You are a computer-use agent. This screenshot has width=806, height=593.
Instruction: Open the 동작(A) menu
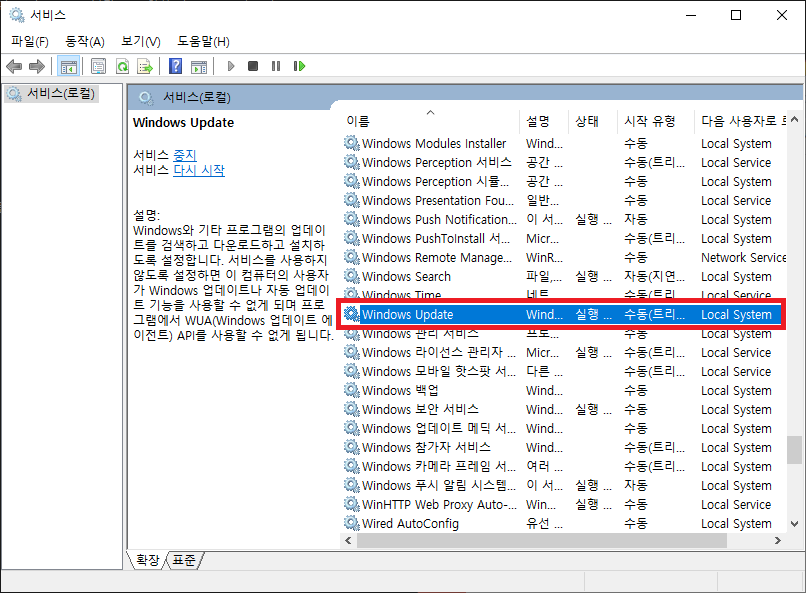pyautogui.click(x=85, y=42)
